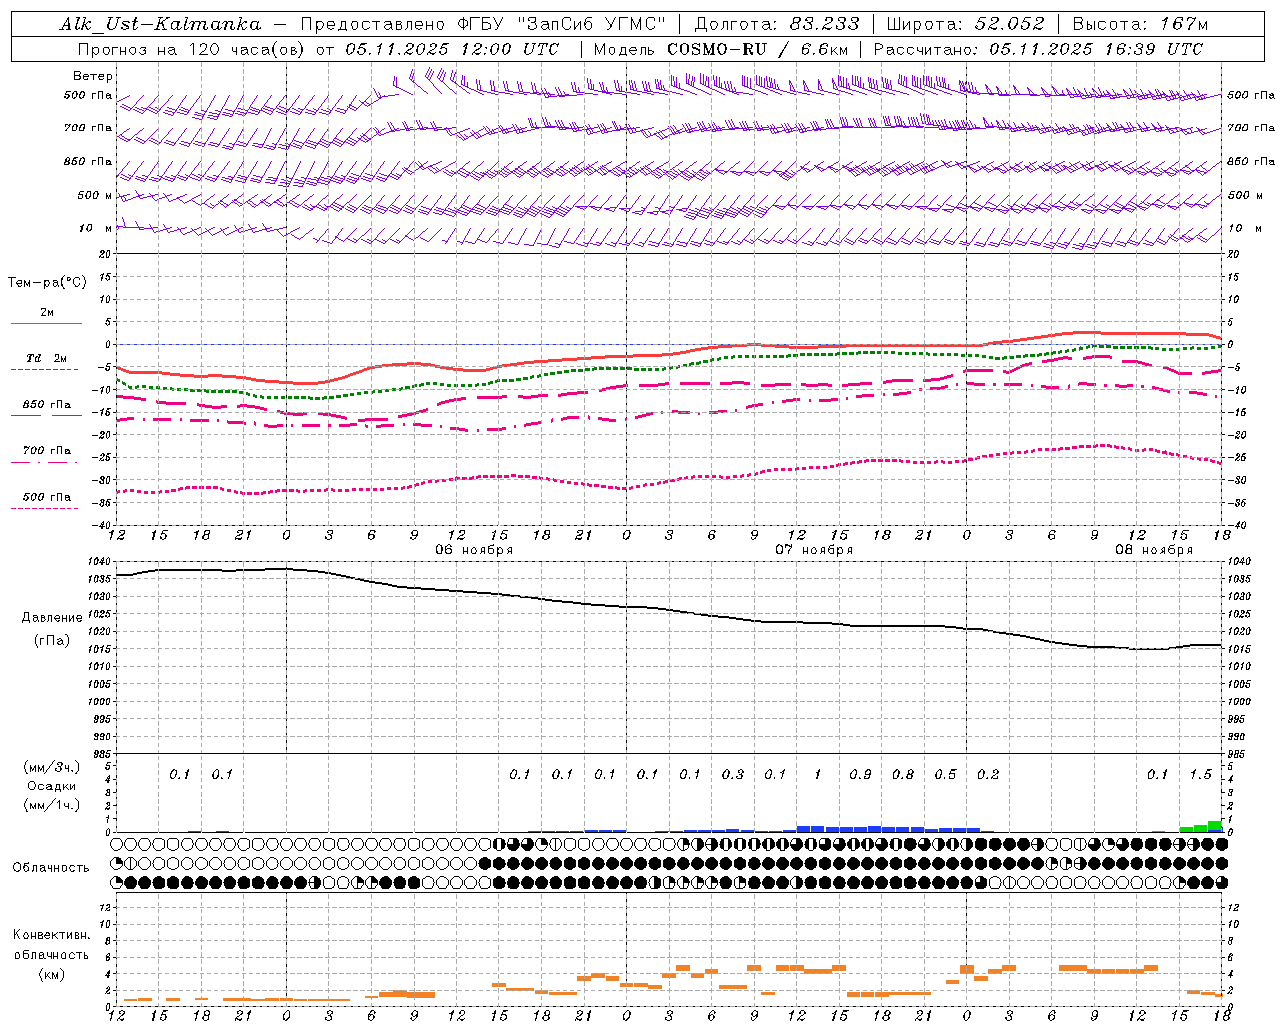This screenshot has width=1280, height=1024.
Task: Click the green precipitation bars at chart end
Action: pyautogui.click(x=1201, y=827)
